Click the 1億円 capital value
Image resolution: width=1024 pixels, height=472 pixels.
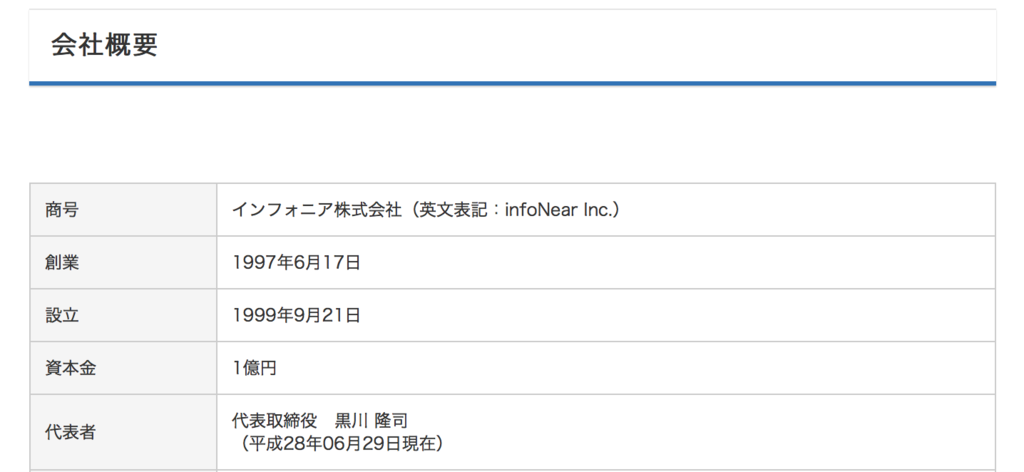point(254,369)
